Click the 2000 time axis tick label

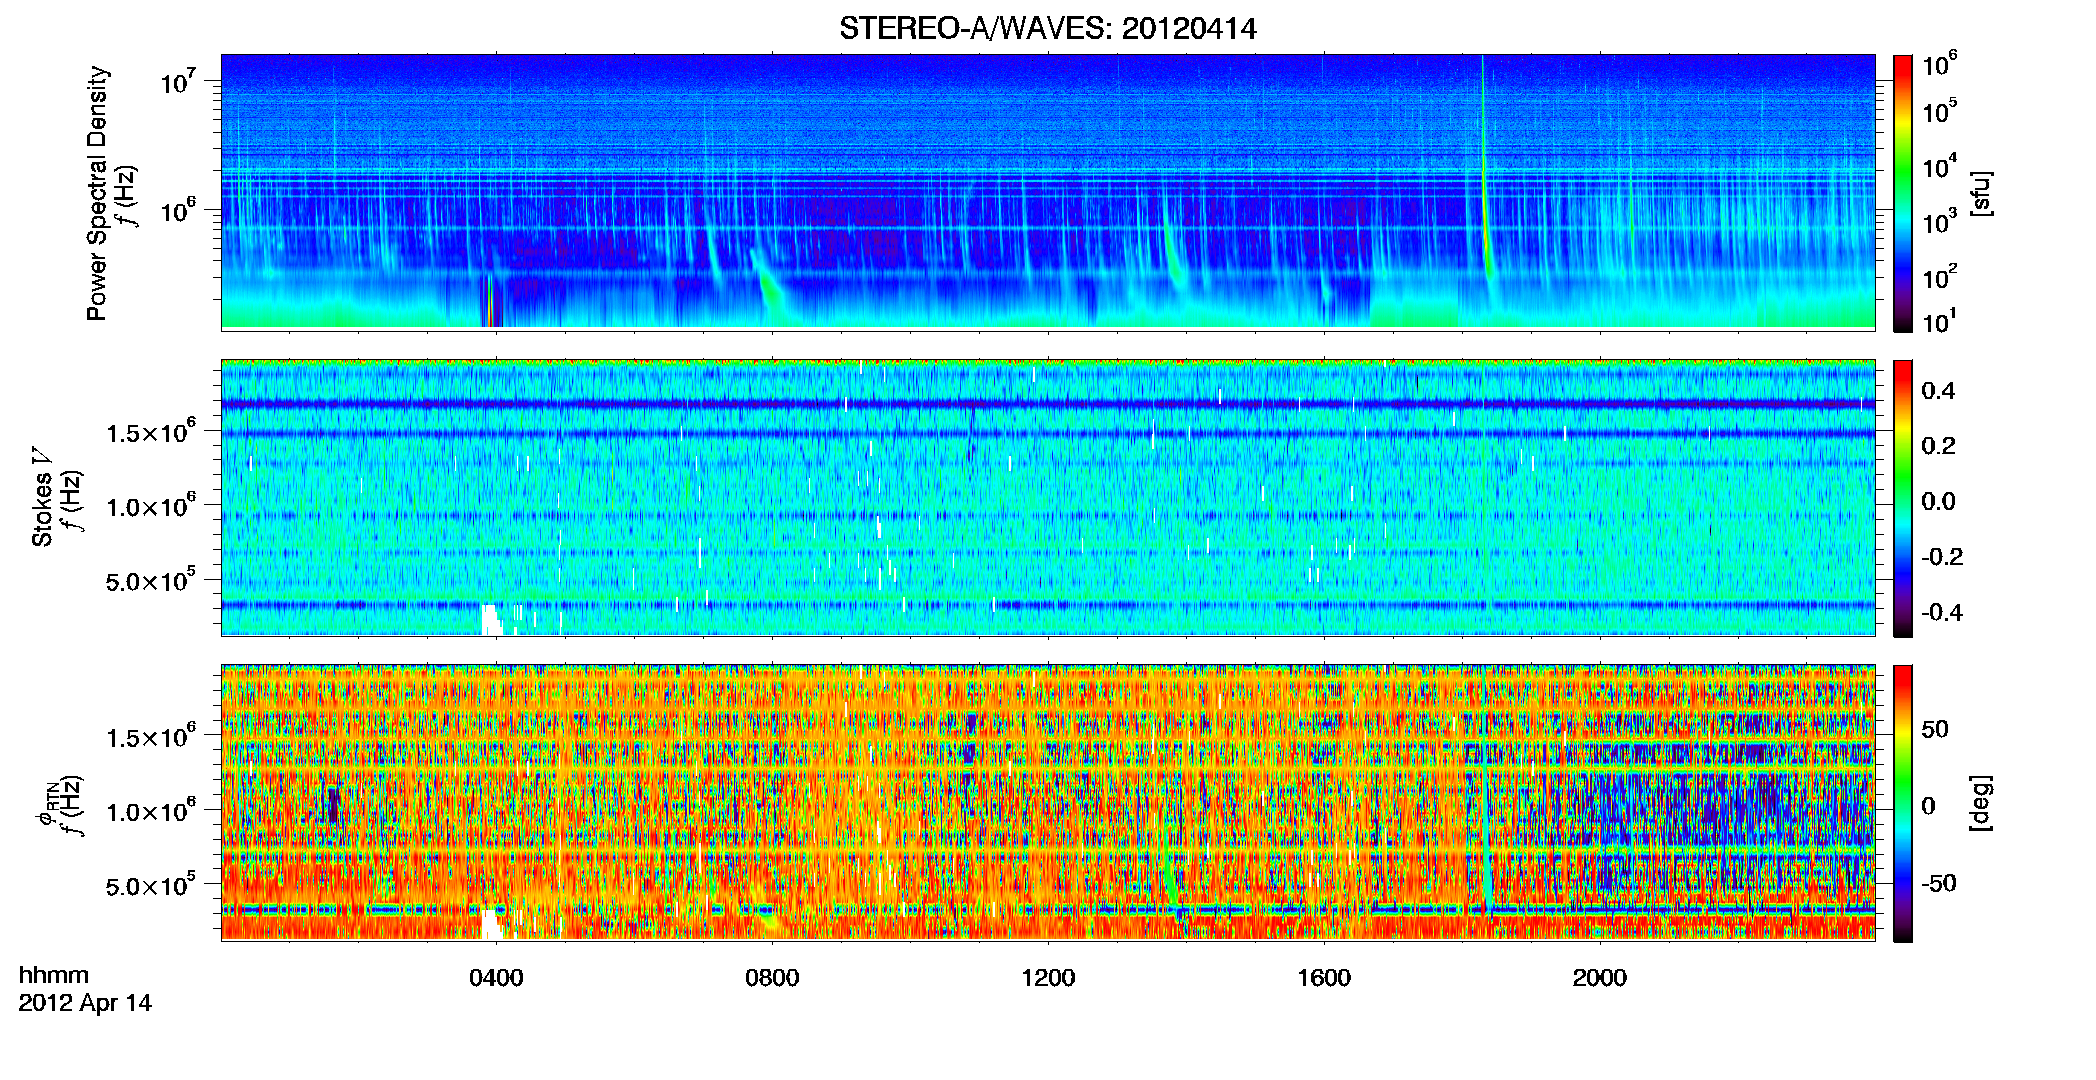(1600, 978)
